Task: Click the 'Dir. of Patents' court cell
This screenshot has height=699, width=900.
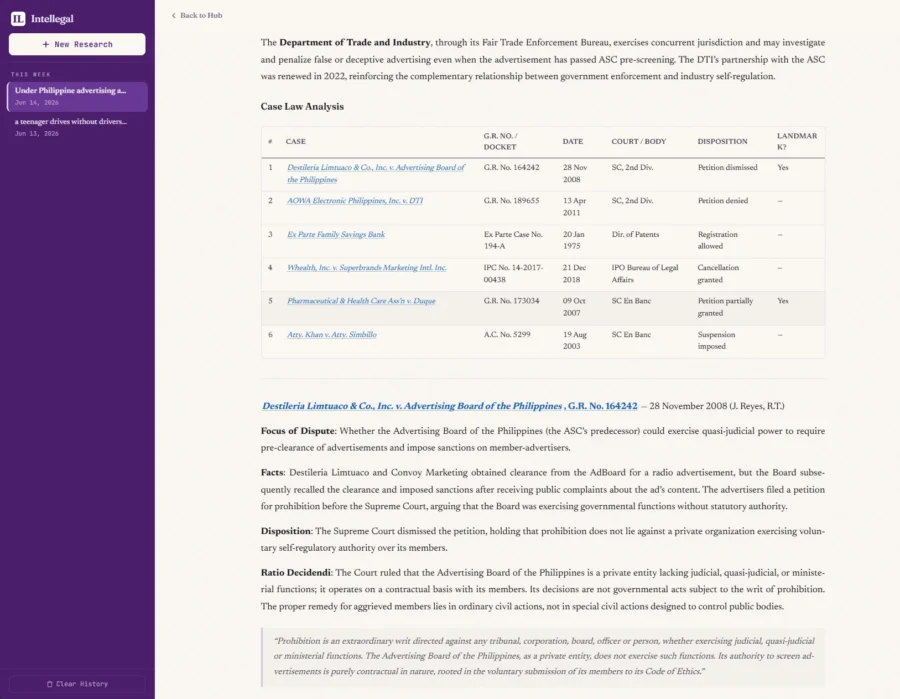Action: point(635,234)
